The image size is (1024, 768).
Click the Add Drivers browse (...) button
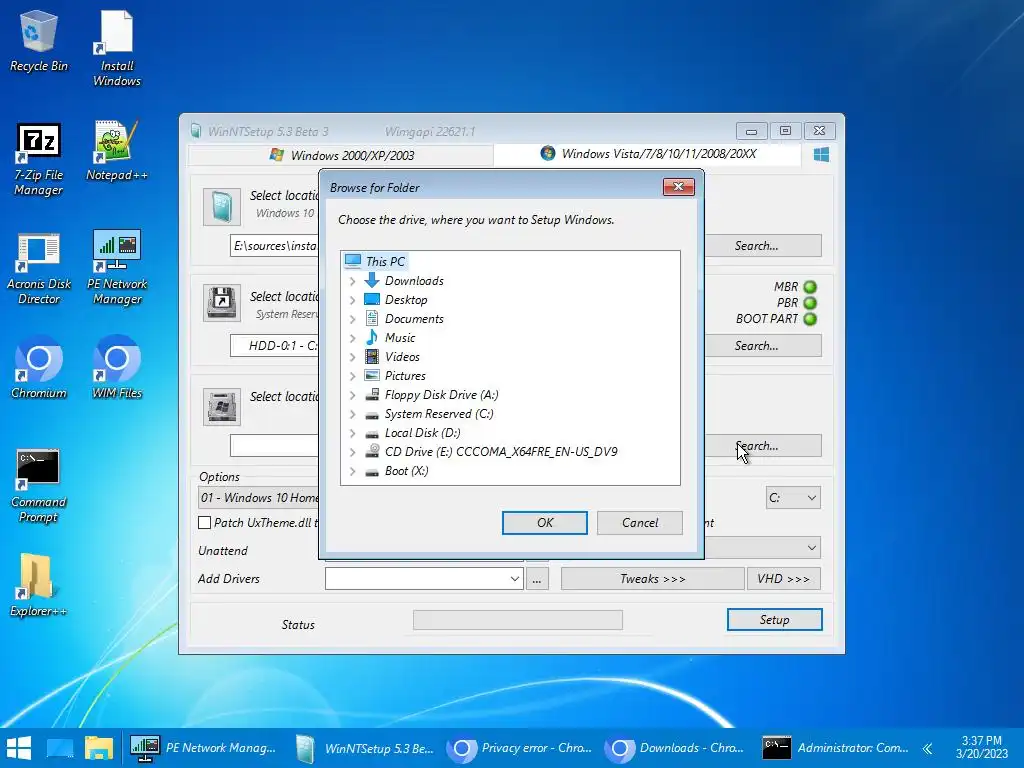coord(537,579)
